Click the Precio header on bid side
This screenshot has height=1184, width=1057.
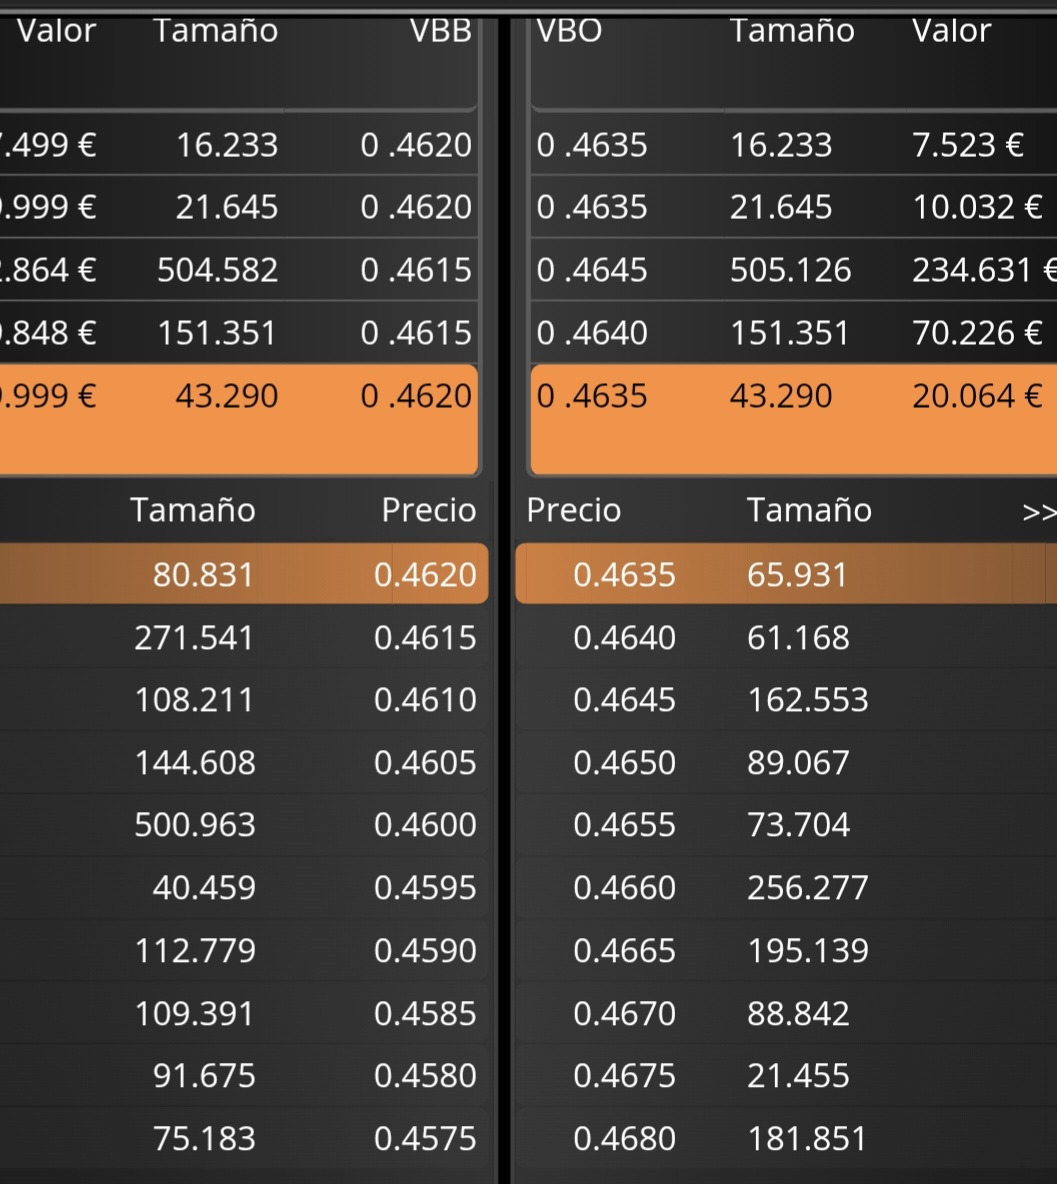coord(429,510)
